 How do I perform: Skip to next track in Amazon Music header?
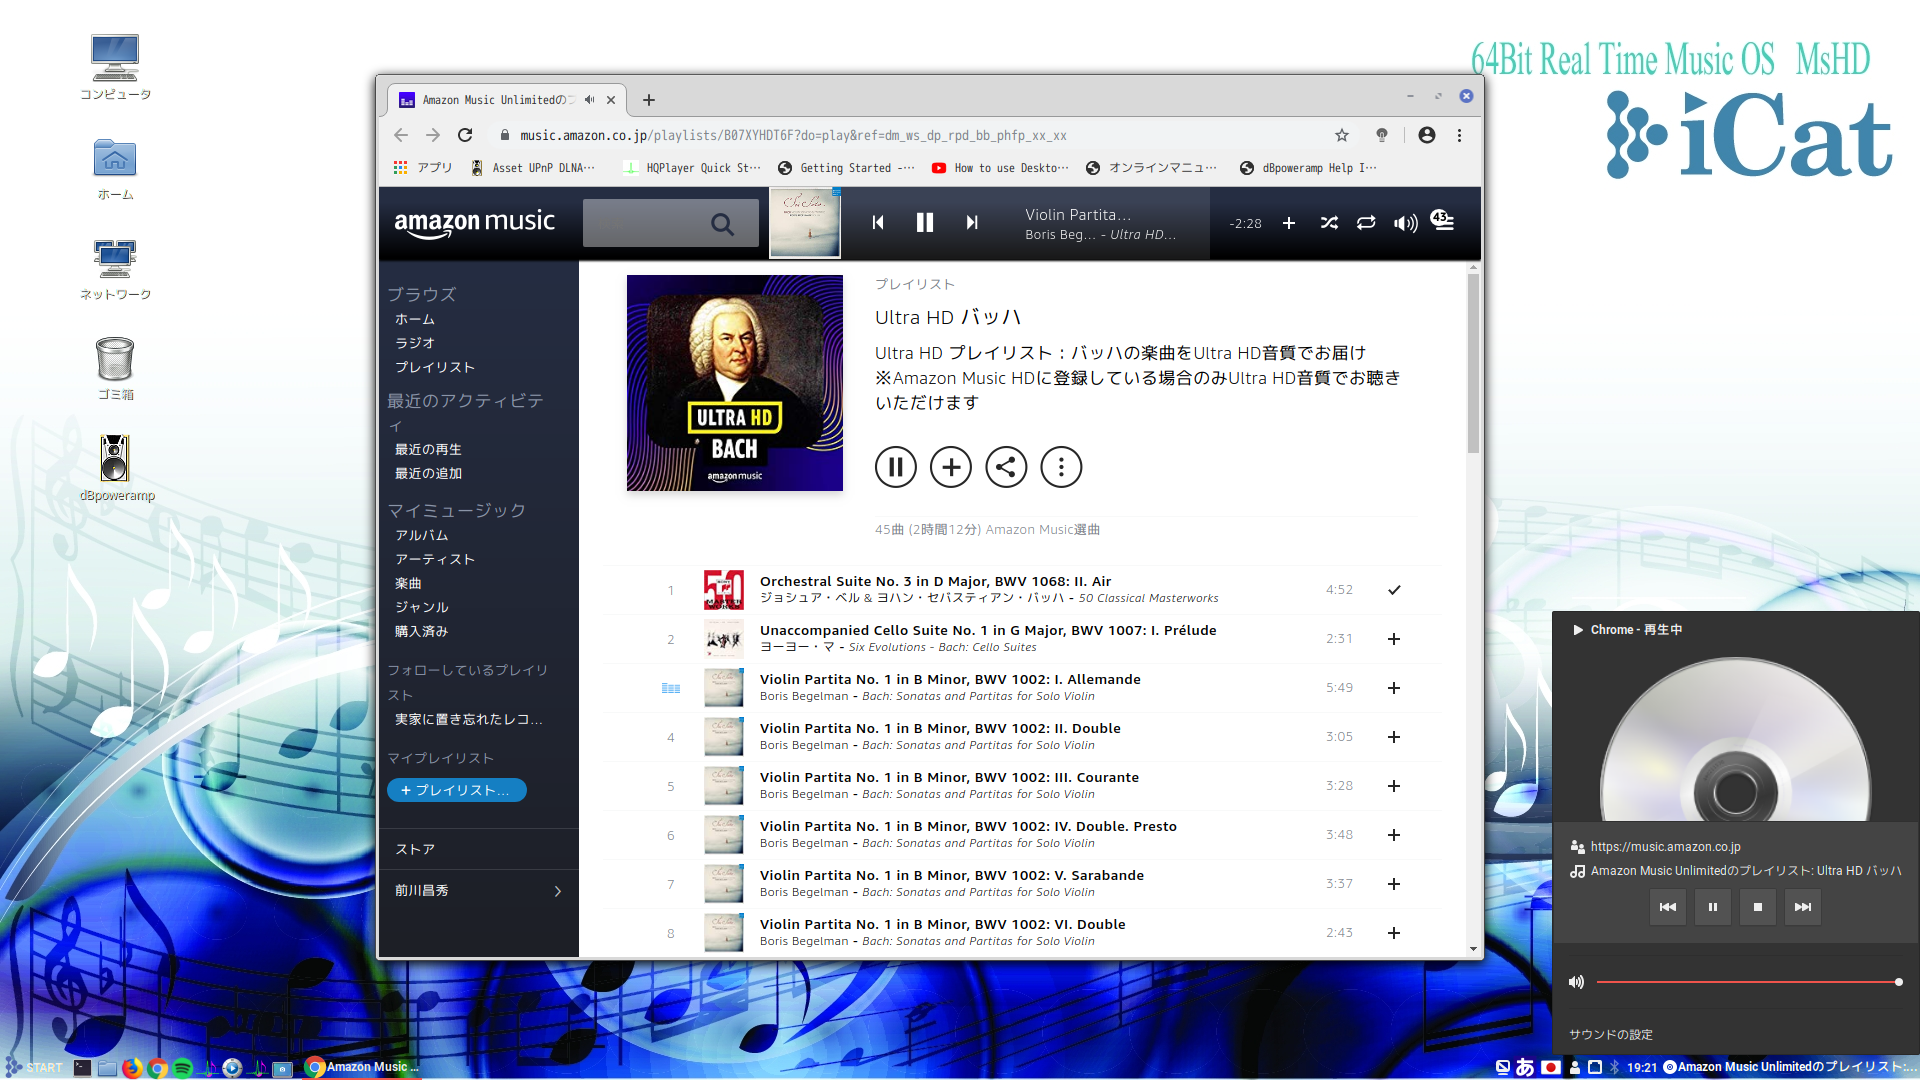pos(972,223)
